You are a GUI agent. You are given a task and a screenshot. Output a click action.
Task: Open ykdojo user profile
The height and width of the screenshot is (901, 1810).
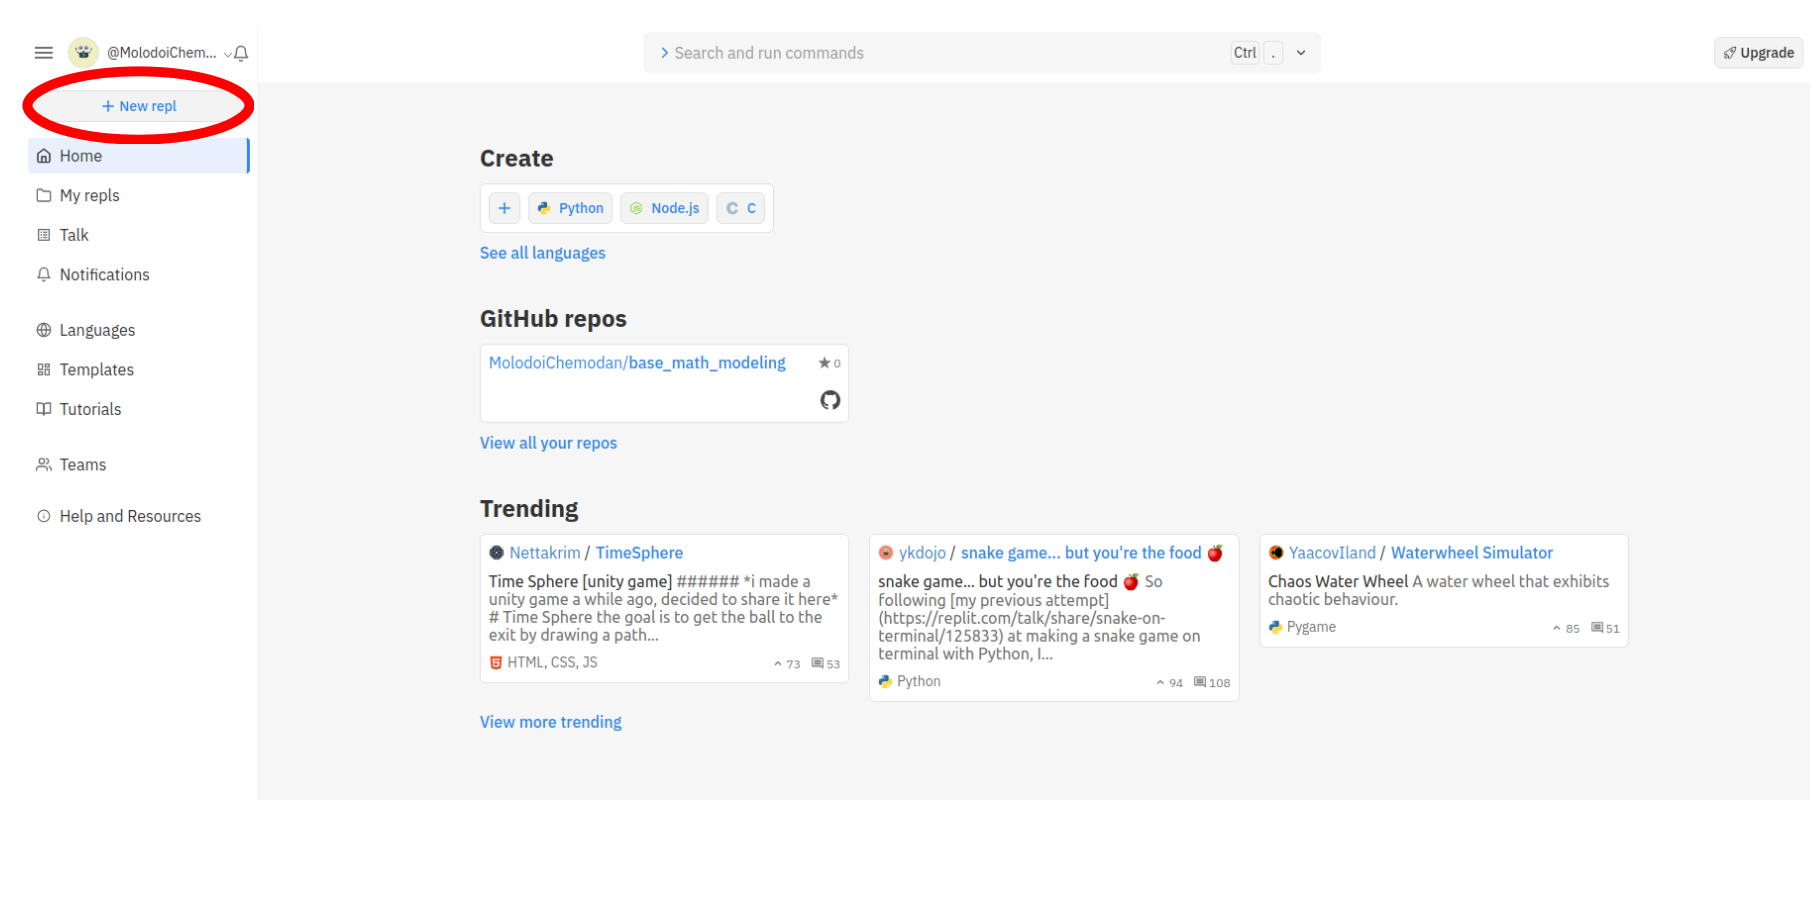(922, 553)
